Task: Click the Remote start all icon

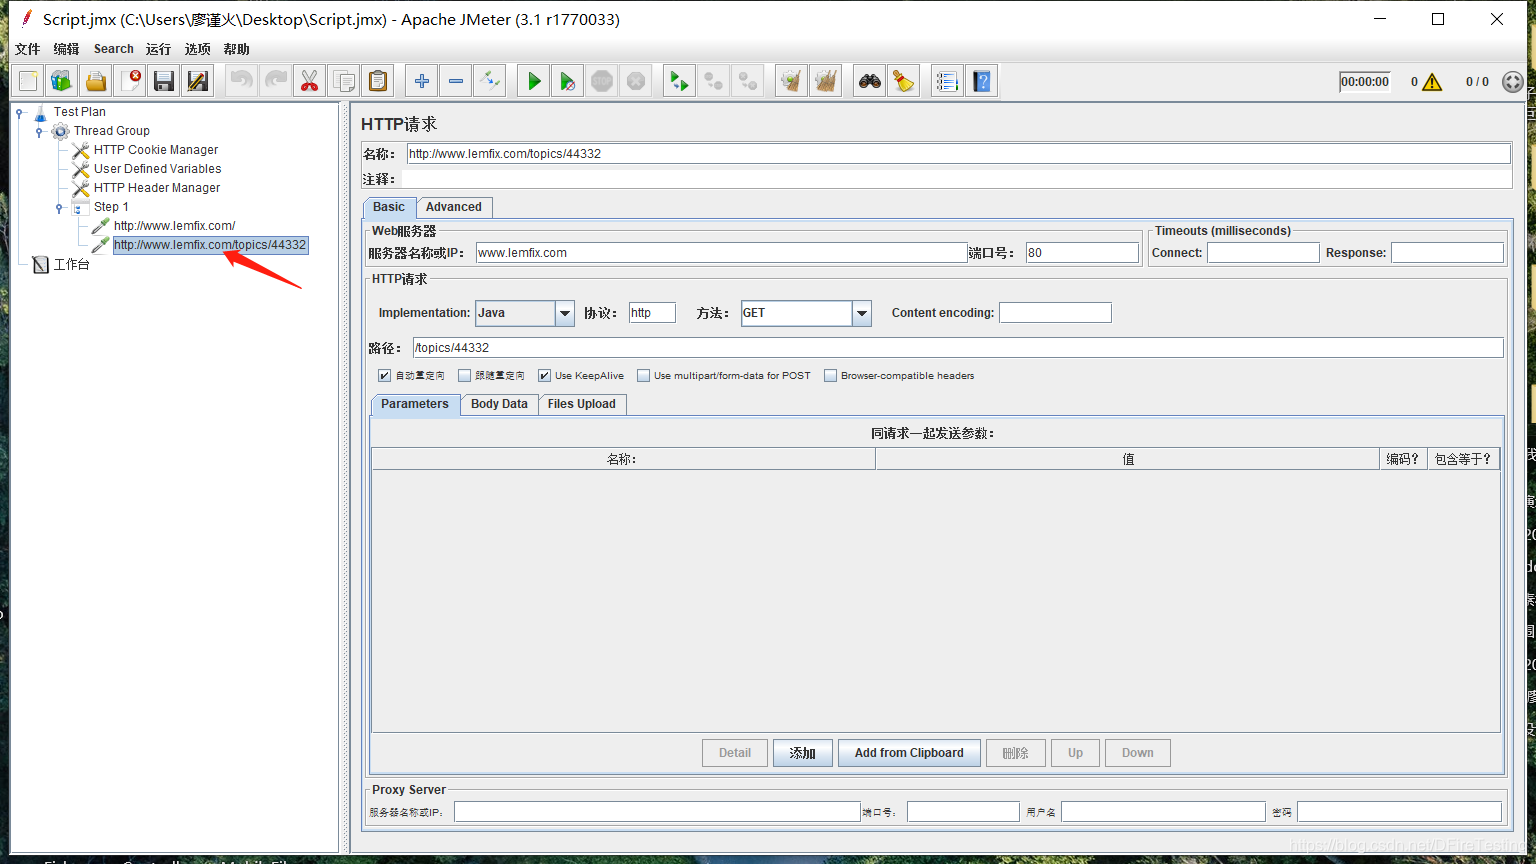Action: (x=680, y=81)
